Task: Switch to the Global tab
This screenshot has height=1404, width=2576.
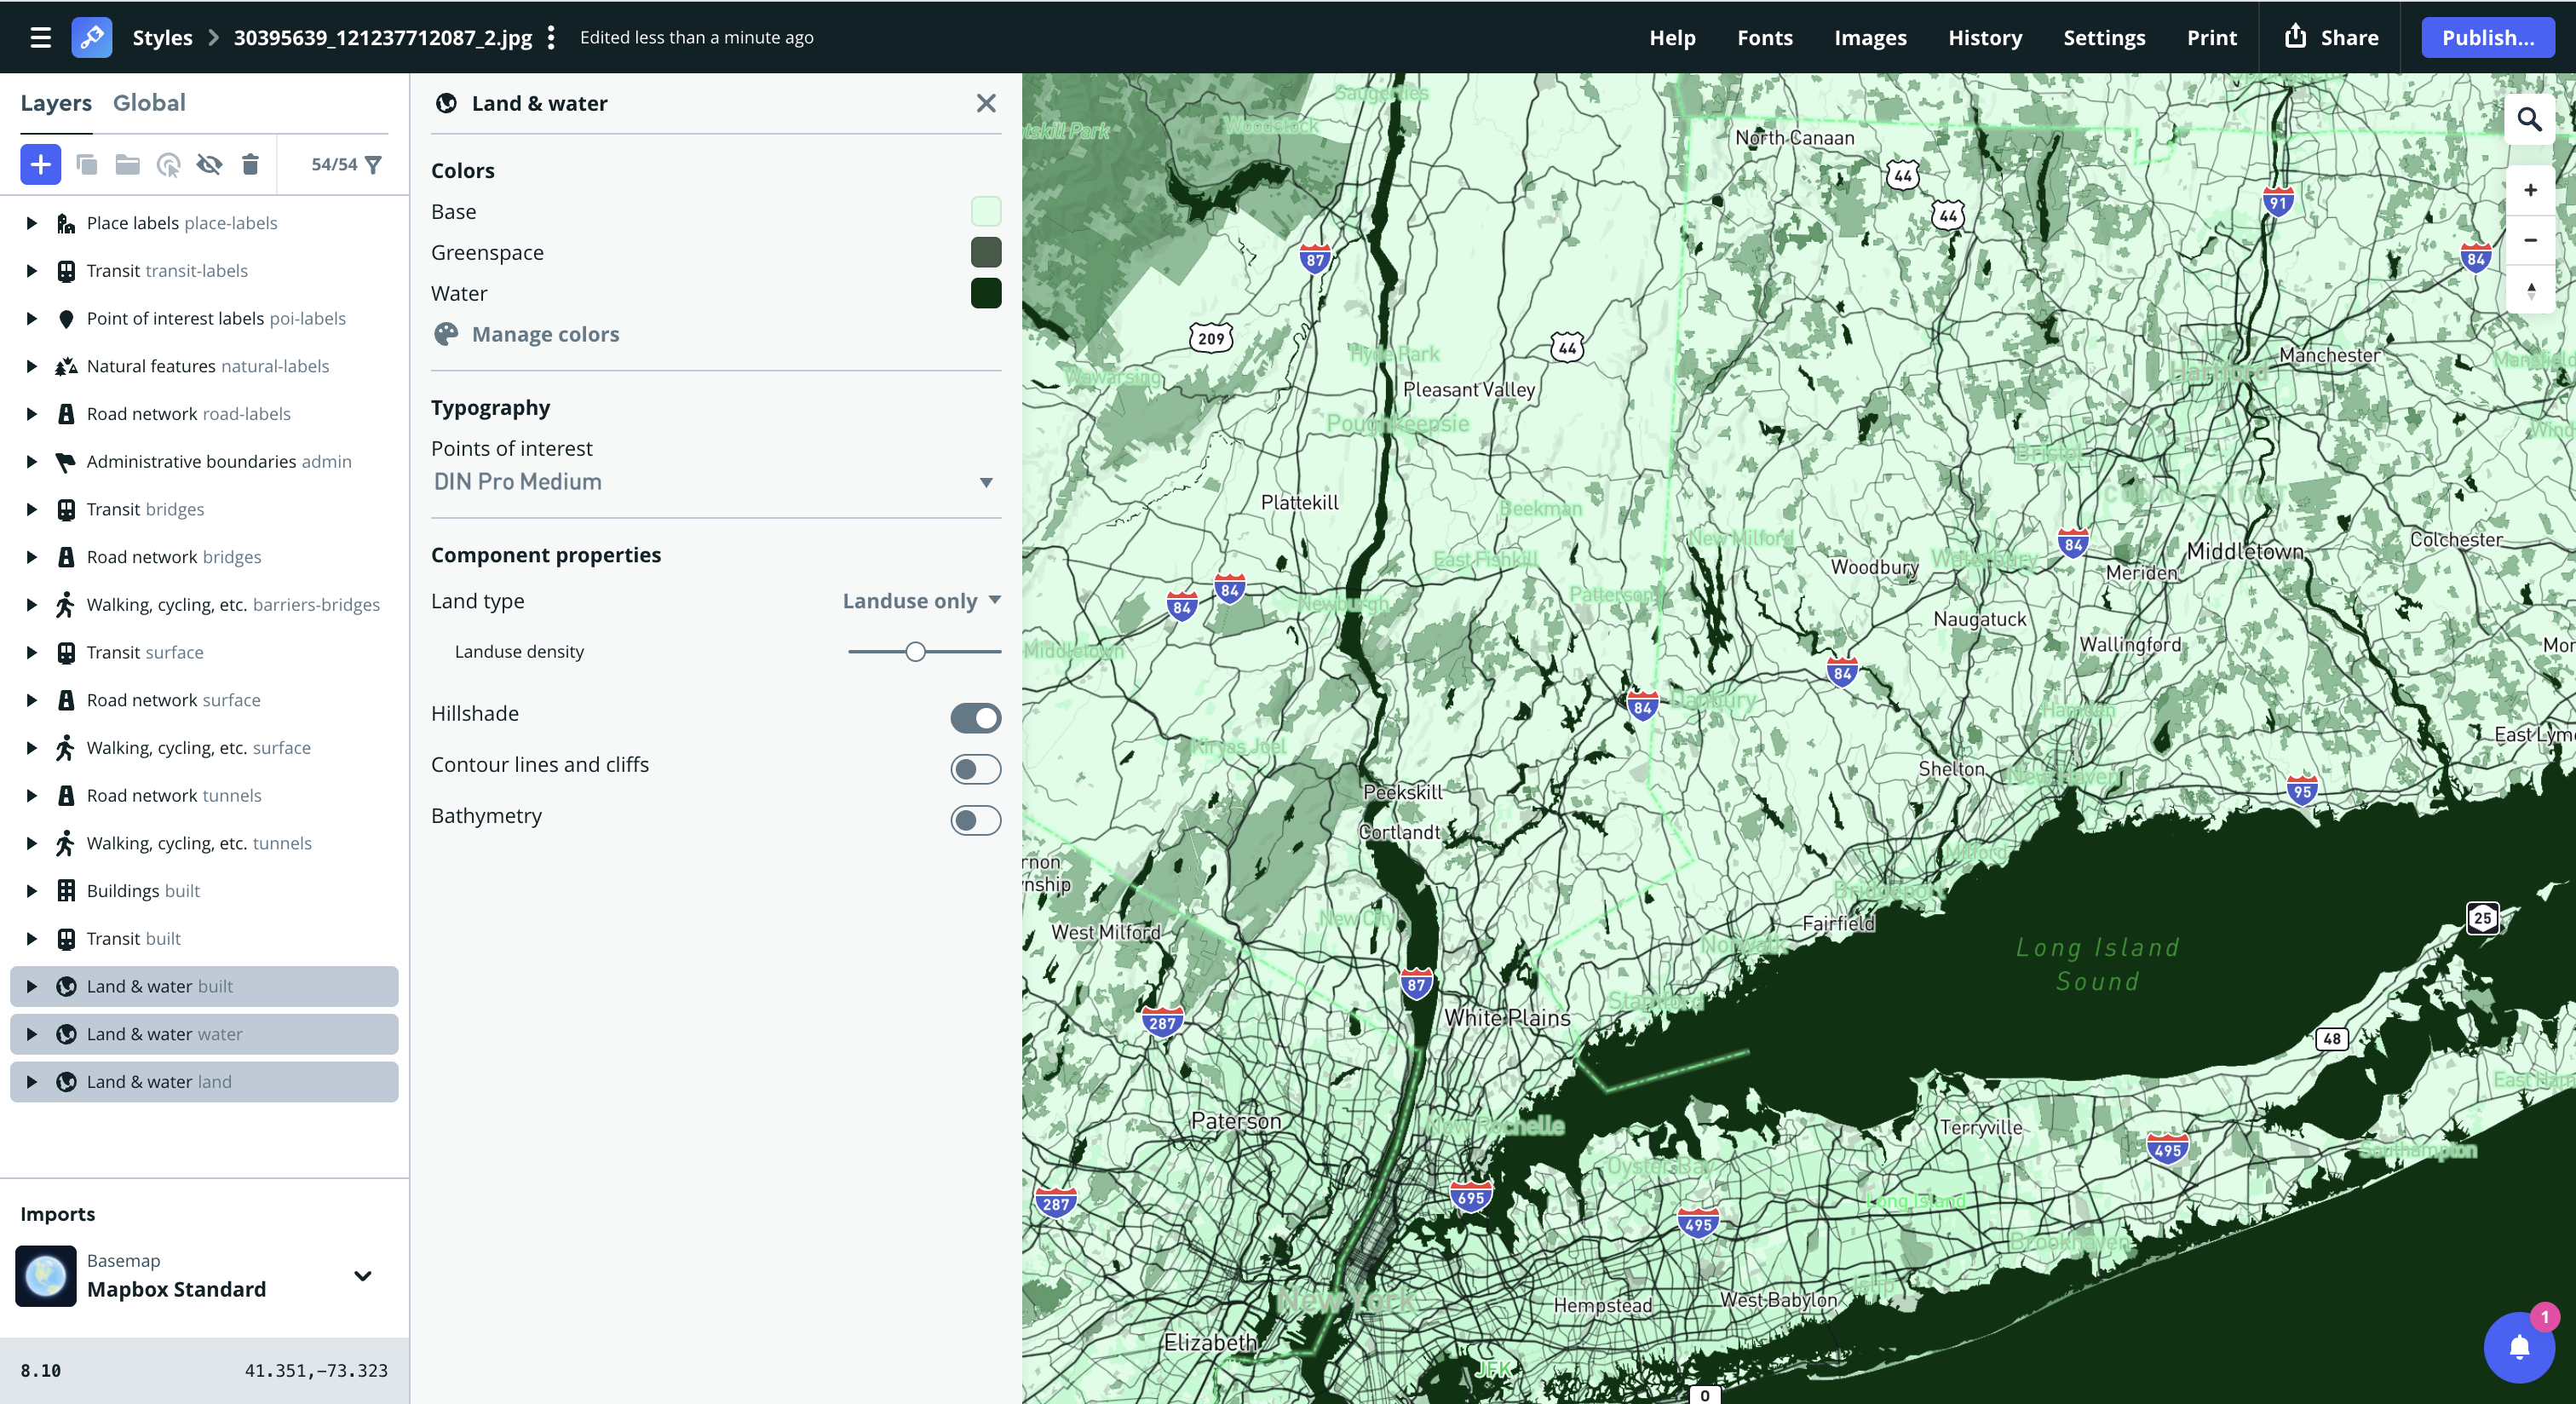Action: click(149, 102)
